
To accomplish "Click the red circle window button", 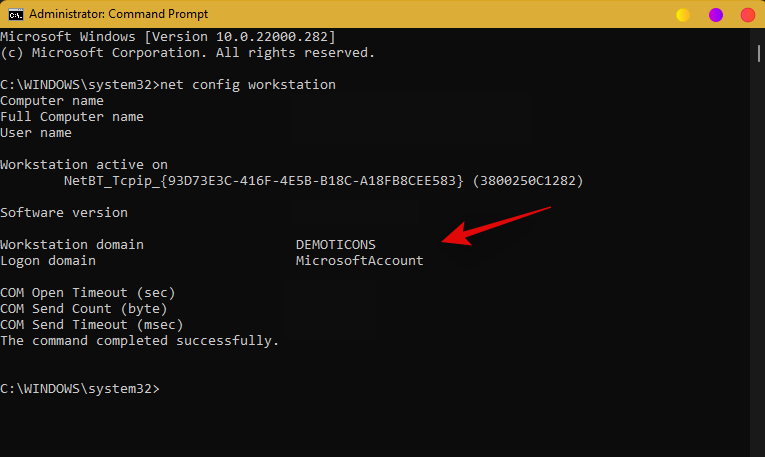I will 746,15.
